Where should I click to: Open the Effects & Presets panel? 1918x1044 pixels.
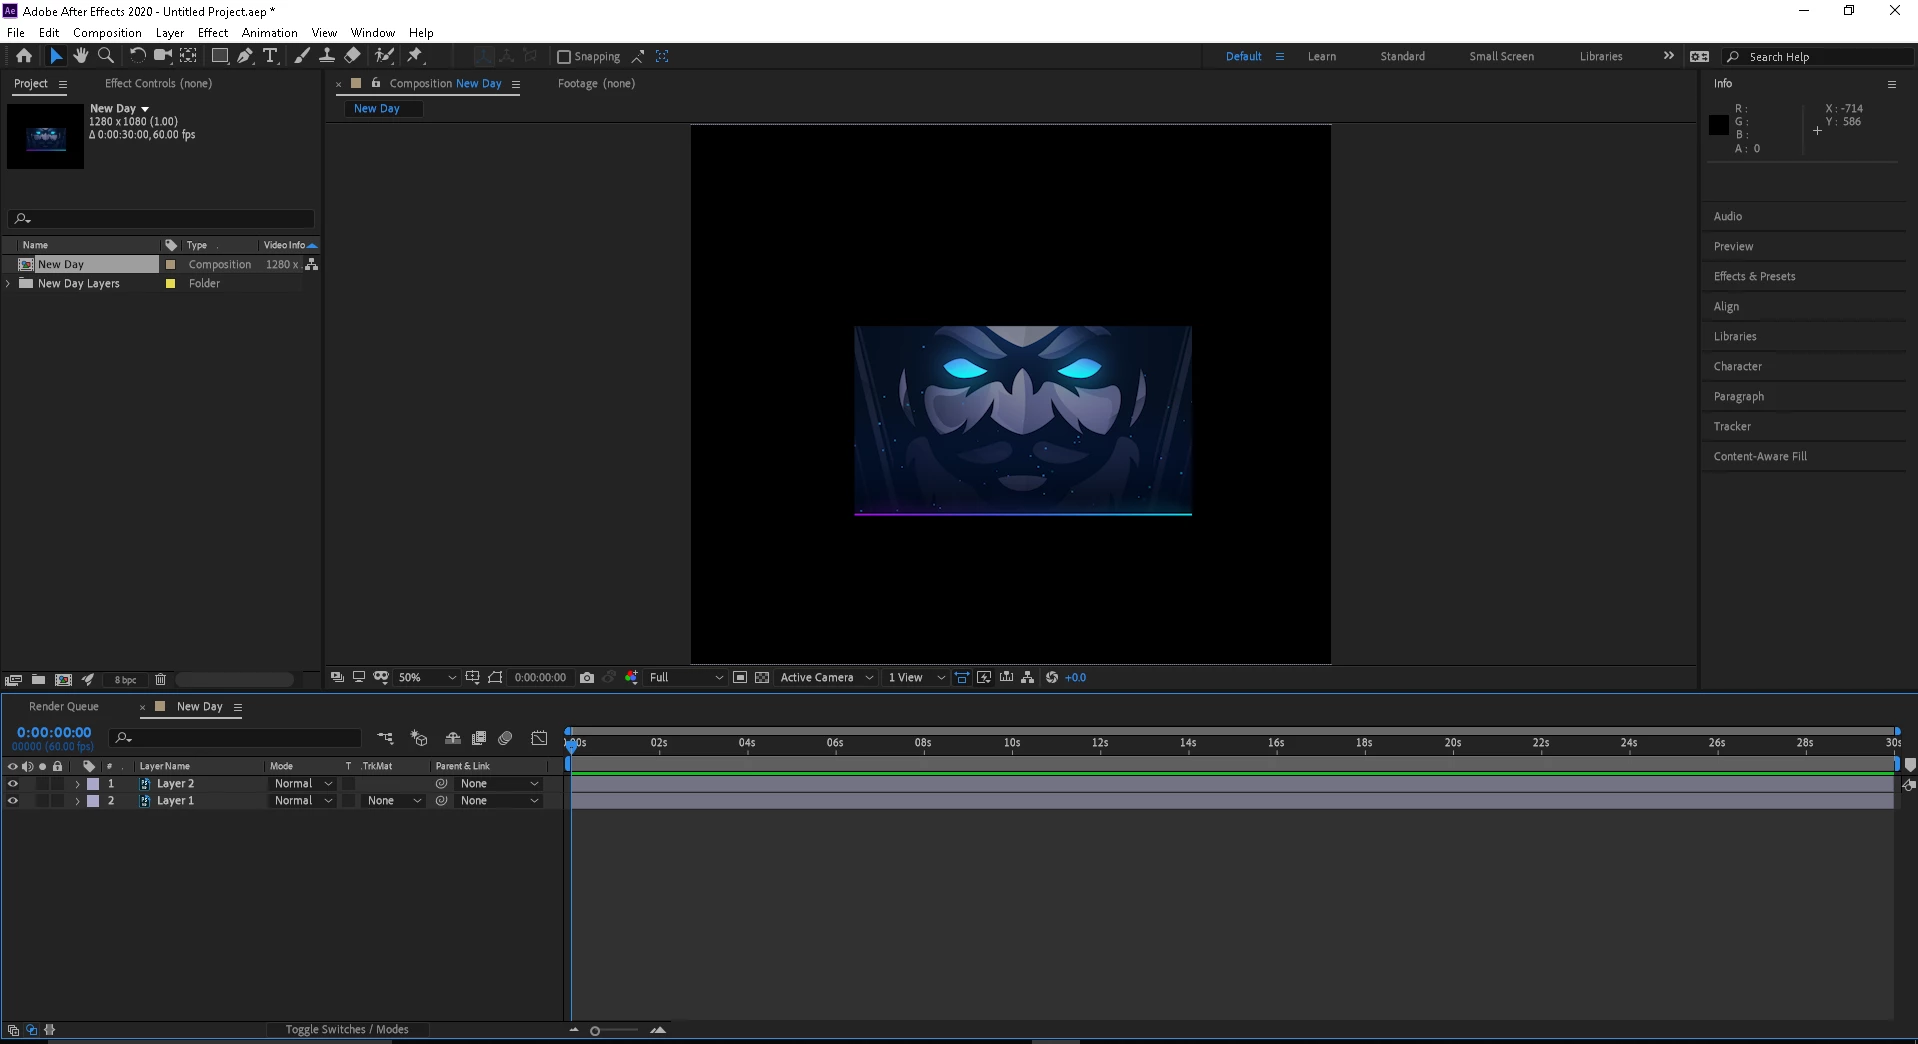tap(1754, 276)
